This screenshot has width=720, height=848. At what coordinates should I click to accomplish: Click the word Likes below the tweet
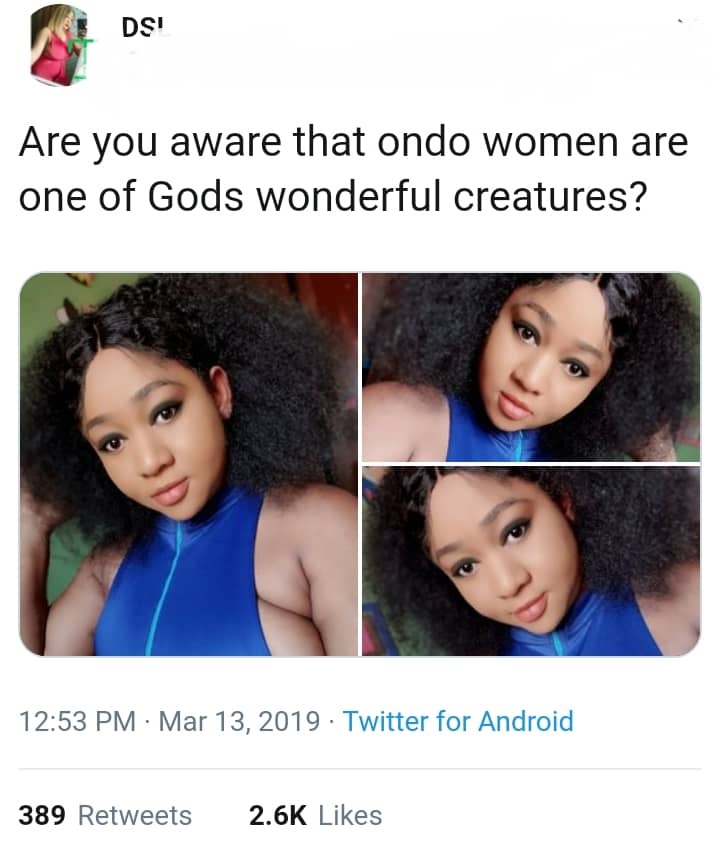[x=349, y=815]
